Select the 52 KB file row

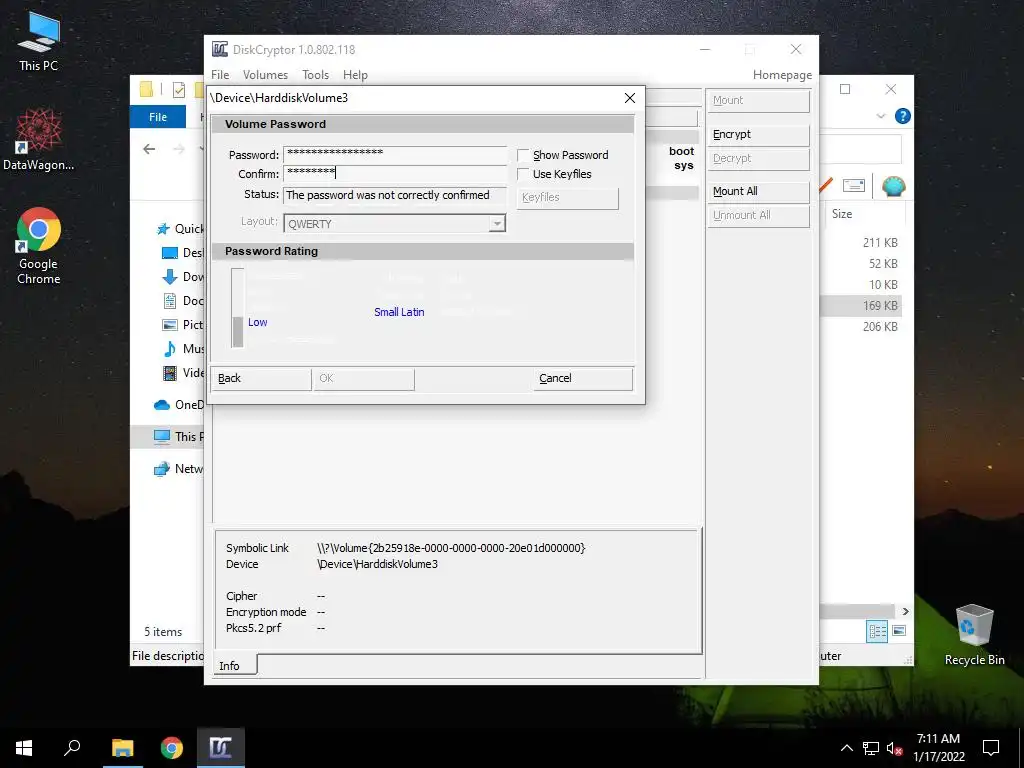pyautogui.click(x=862, y=263)
